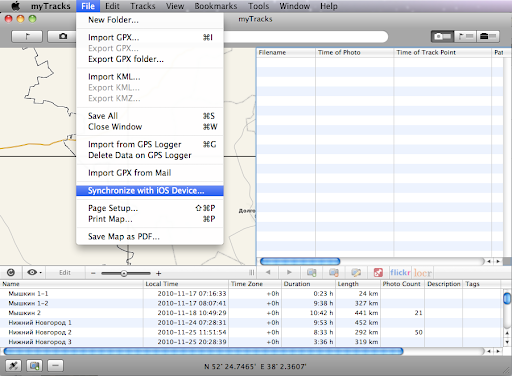Open the Bookmarks menu

click(x=216, y=6)
